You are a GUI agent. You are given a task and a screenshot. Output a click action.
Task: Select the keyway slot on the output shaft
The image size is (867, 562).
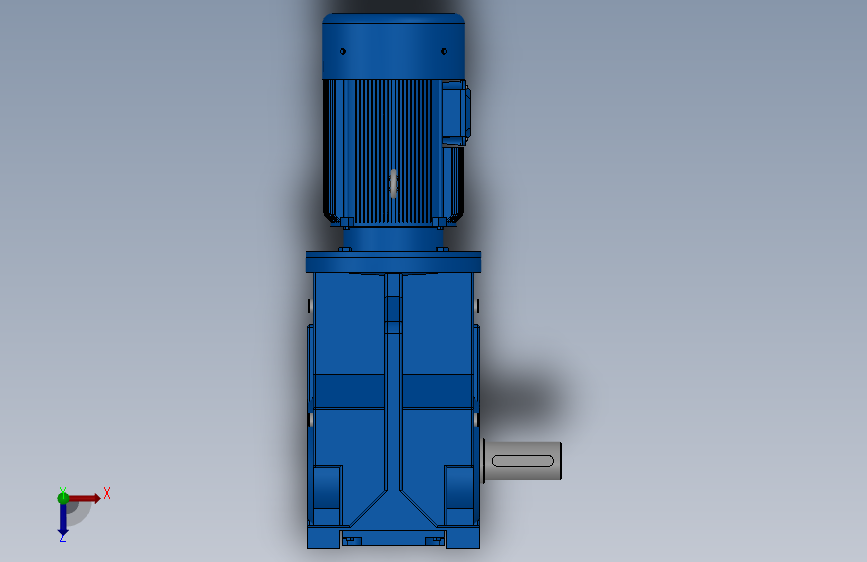pyautogui.click(x=523, y=461)
